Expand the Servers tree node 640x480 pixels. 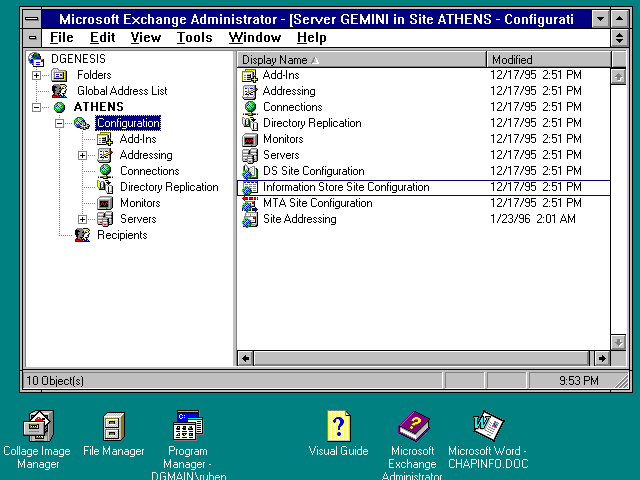point(82,220)
